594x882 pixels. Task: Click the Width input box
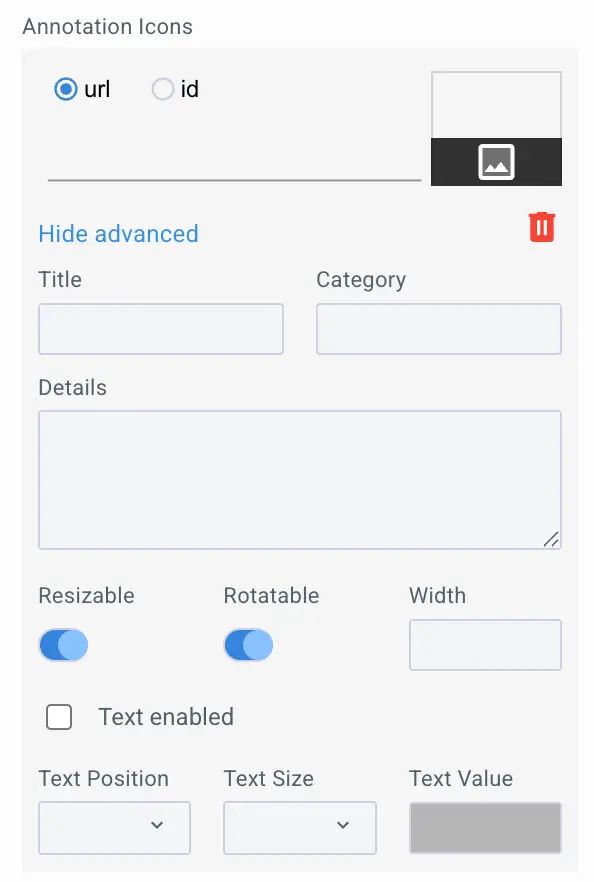tap(485, 645)
